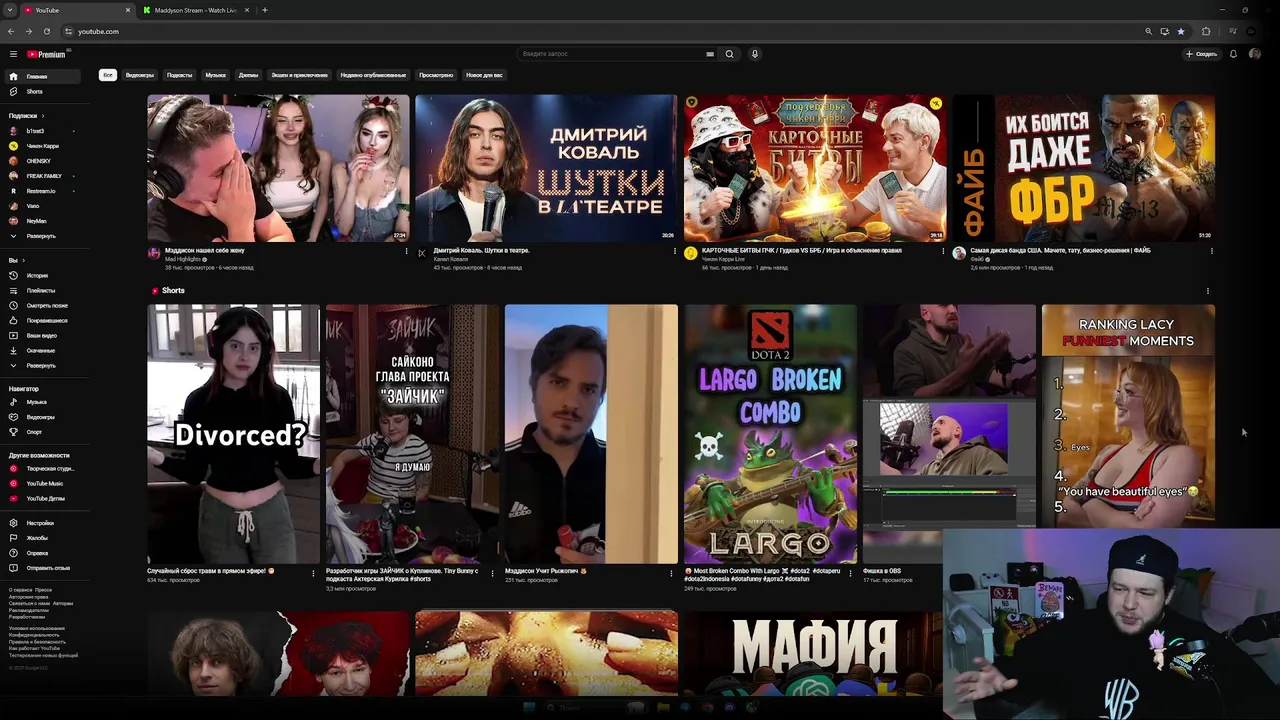Open the Shorts shelf options menu
1280x720 pixels.
(1207, 291)
